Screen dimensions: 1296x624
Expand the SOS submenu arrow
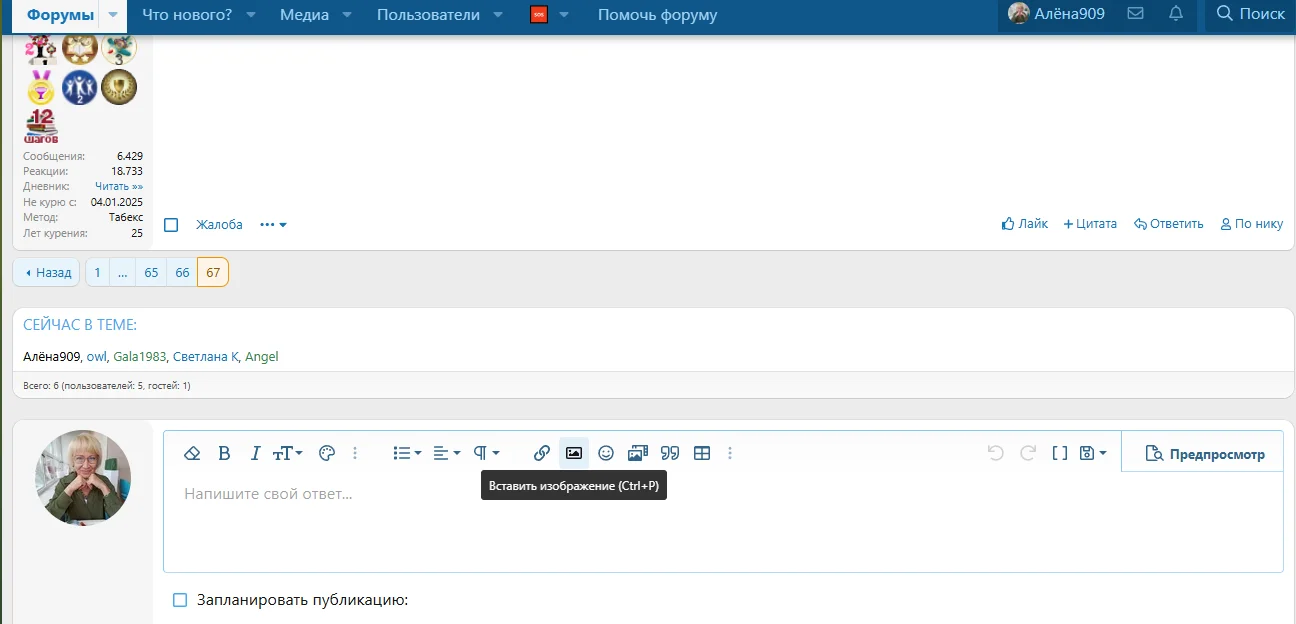564,15
